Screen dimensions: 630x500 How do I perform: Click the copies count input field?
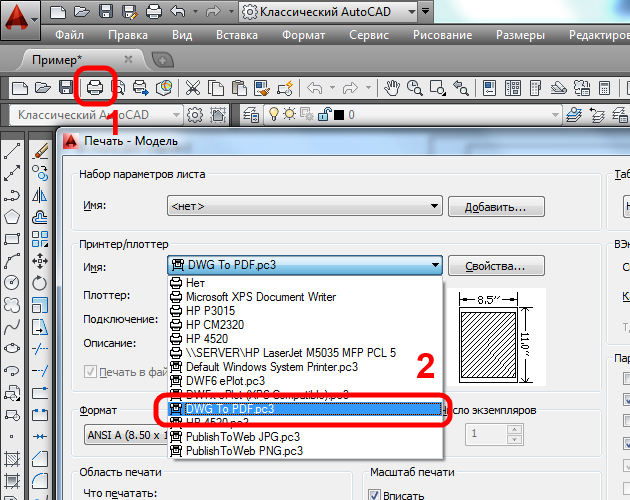point(486,434)
